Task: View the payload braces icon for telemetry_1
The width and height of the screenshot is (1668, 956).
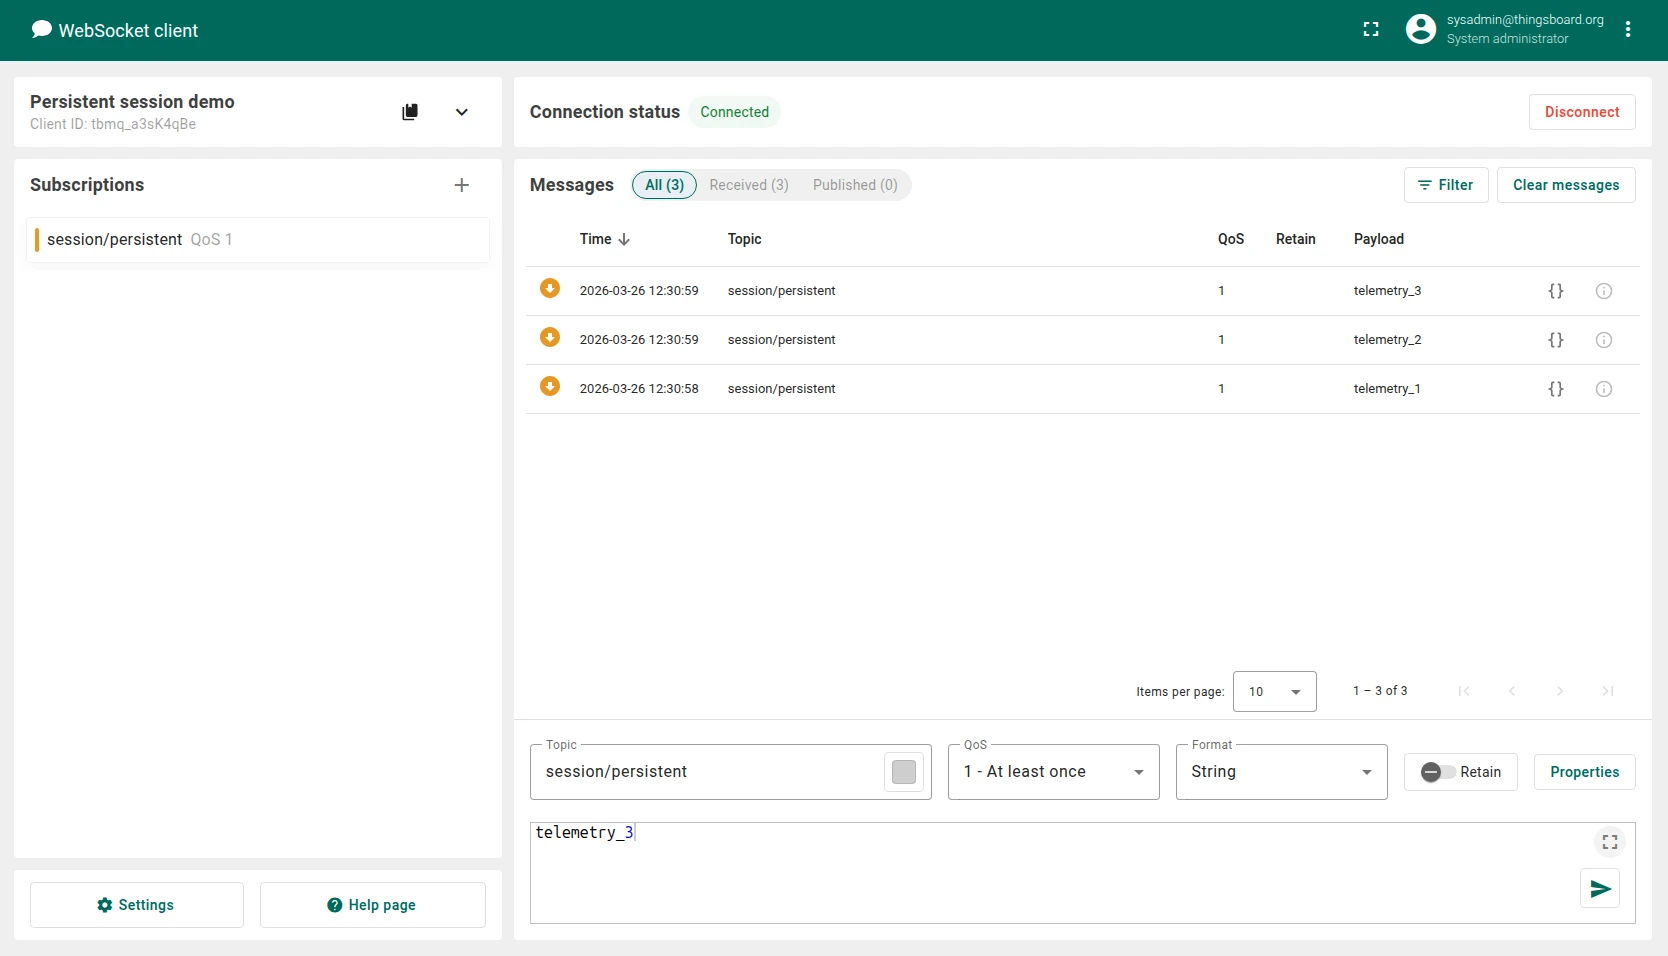Action: [x=1556, y=389]
